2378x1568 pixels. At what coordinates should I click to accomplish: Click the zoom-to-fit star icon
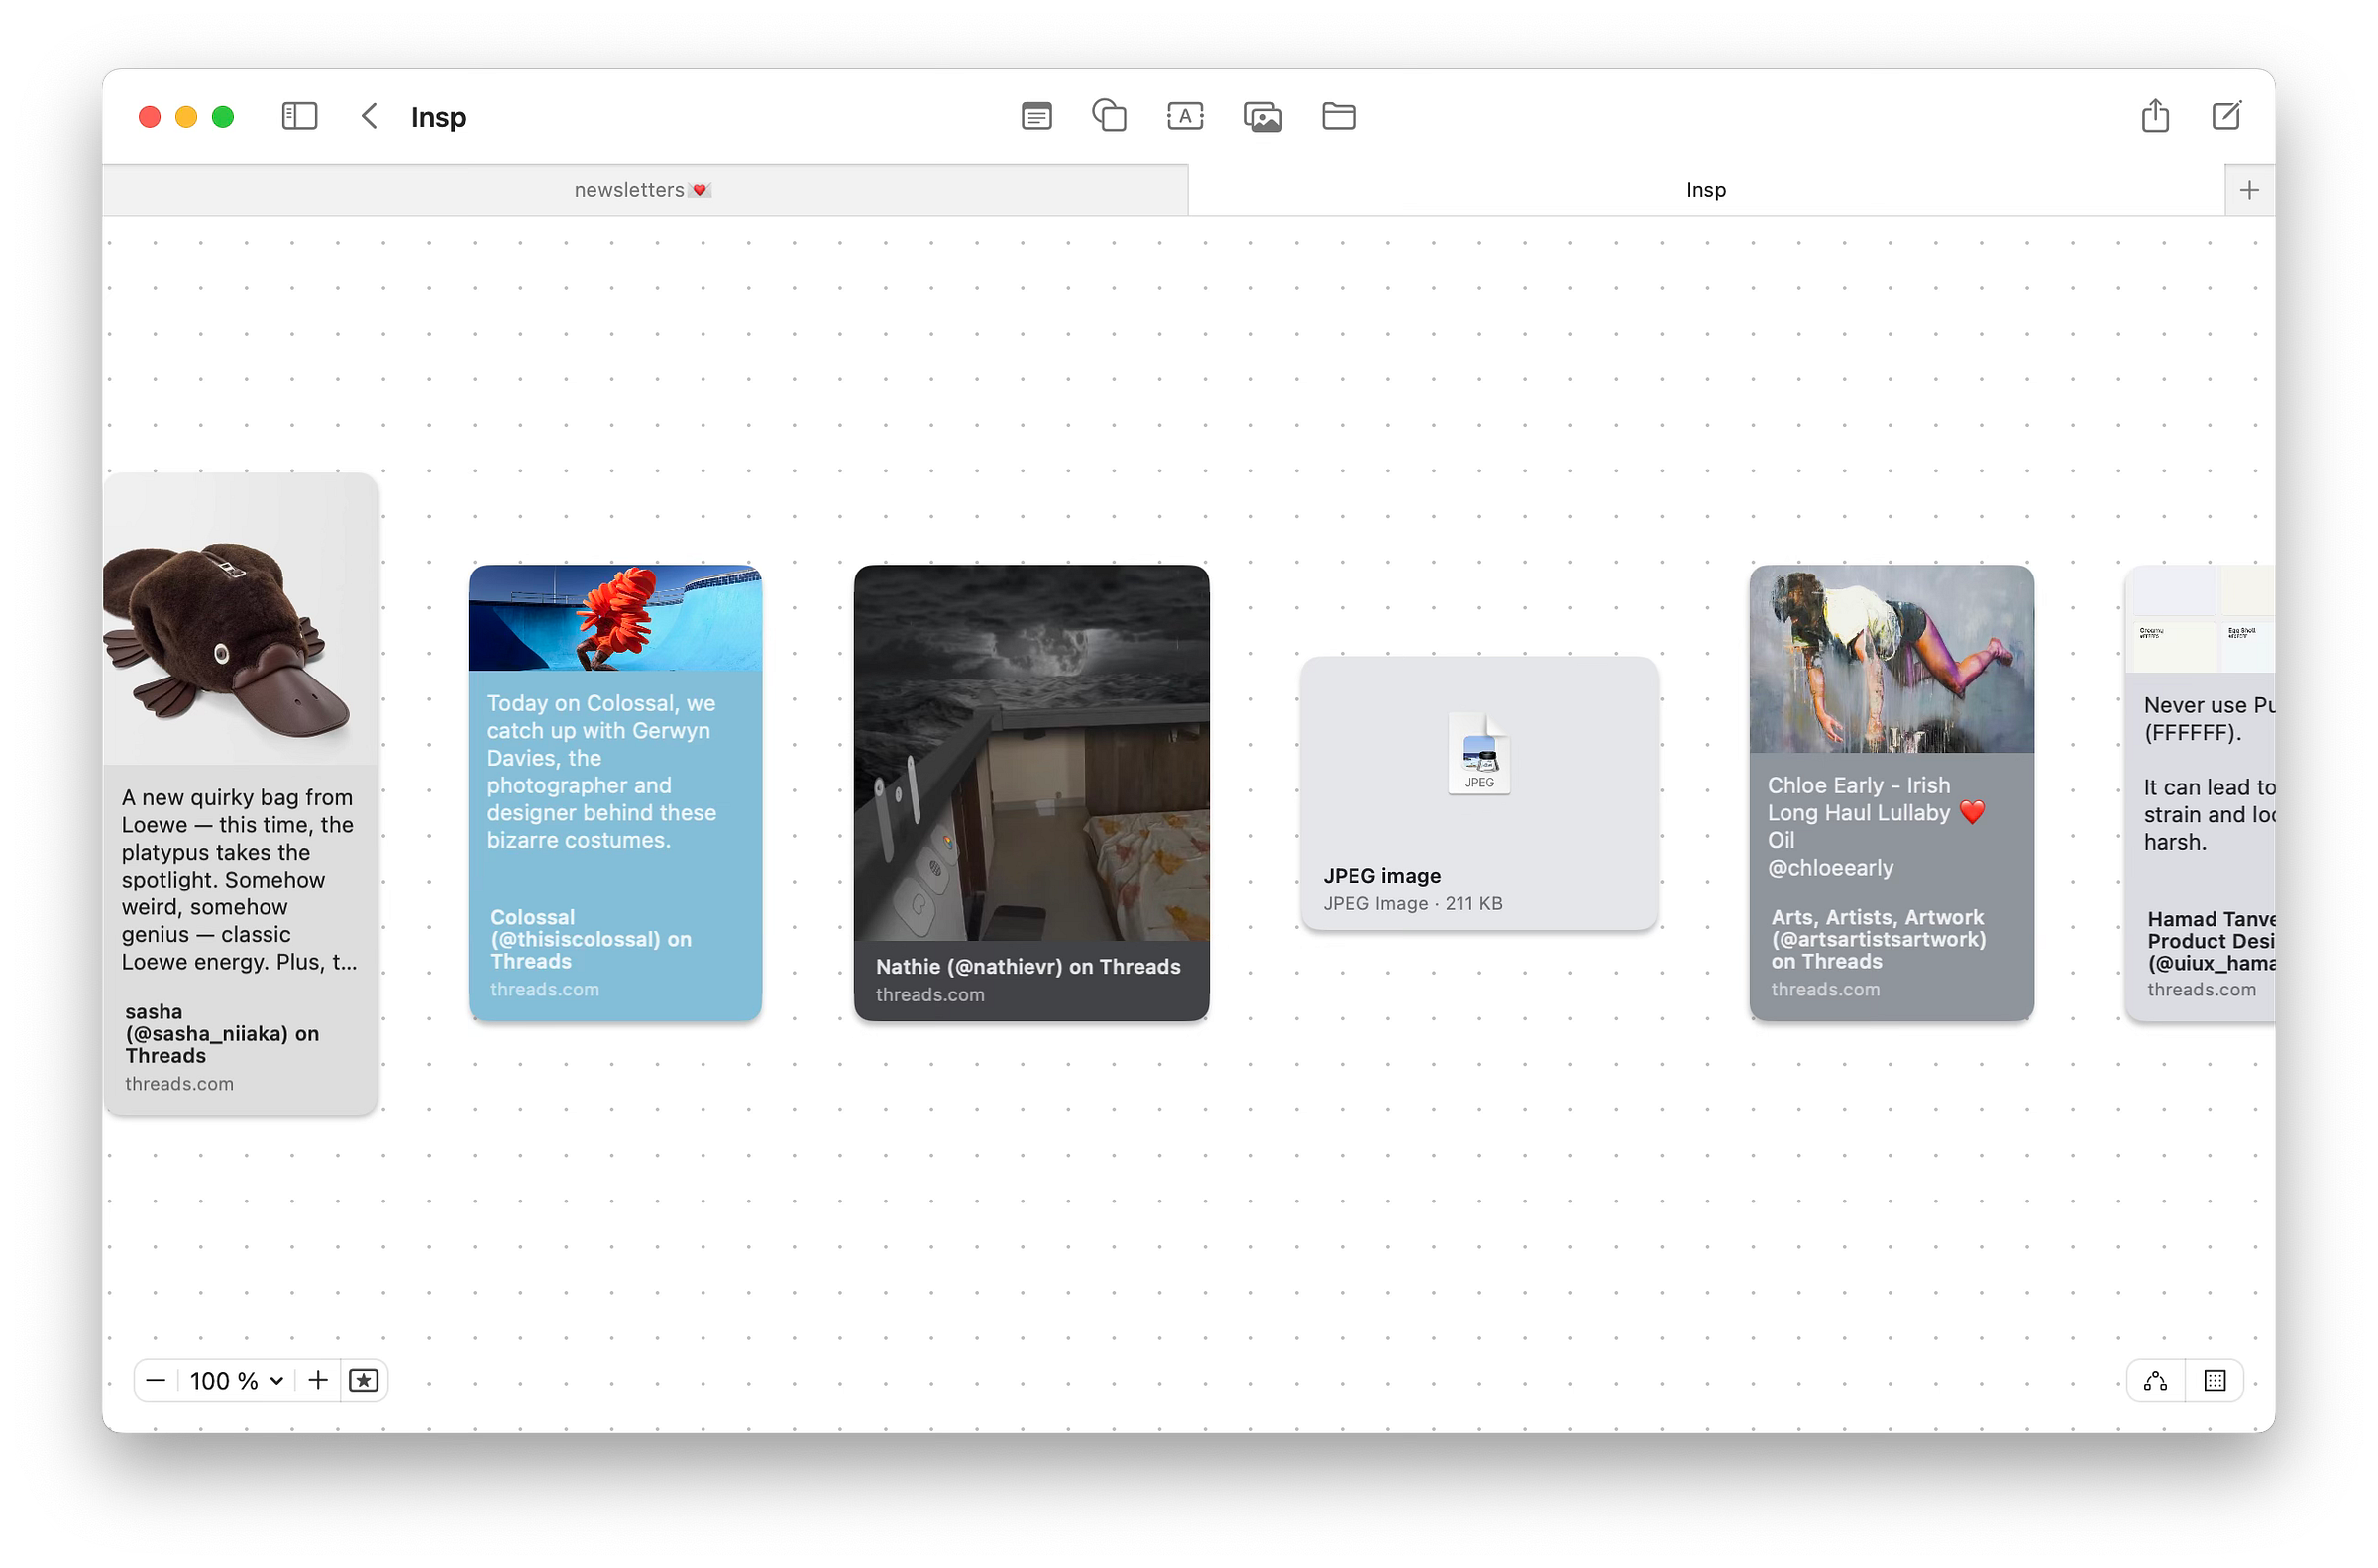pyautogui.click(x=363, y=1381)
